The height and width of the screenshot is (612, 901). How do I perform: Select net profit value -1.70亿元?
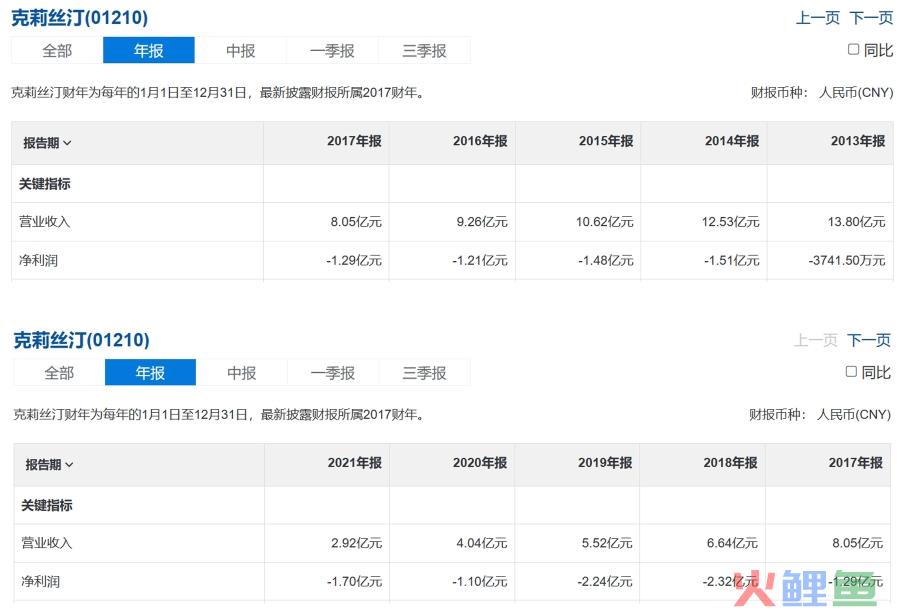pos(355,582)
